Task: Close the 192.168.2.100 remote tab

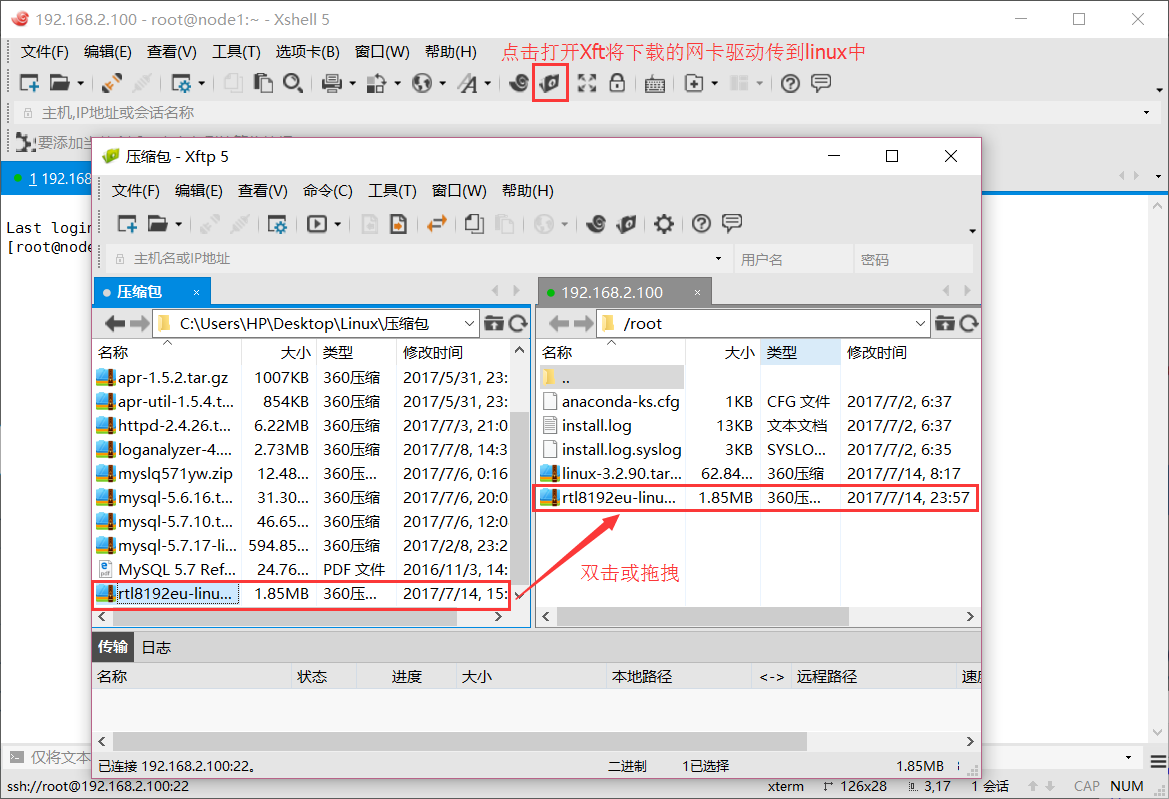Action: [x=697, y=292]
